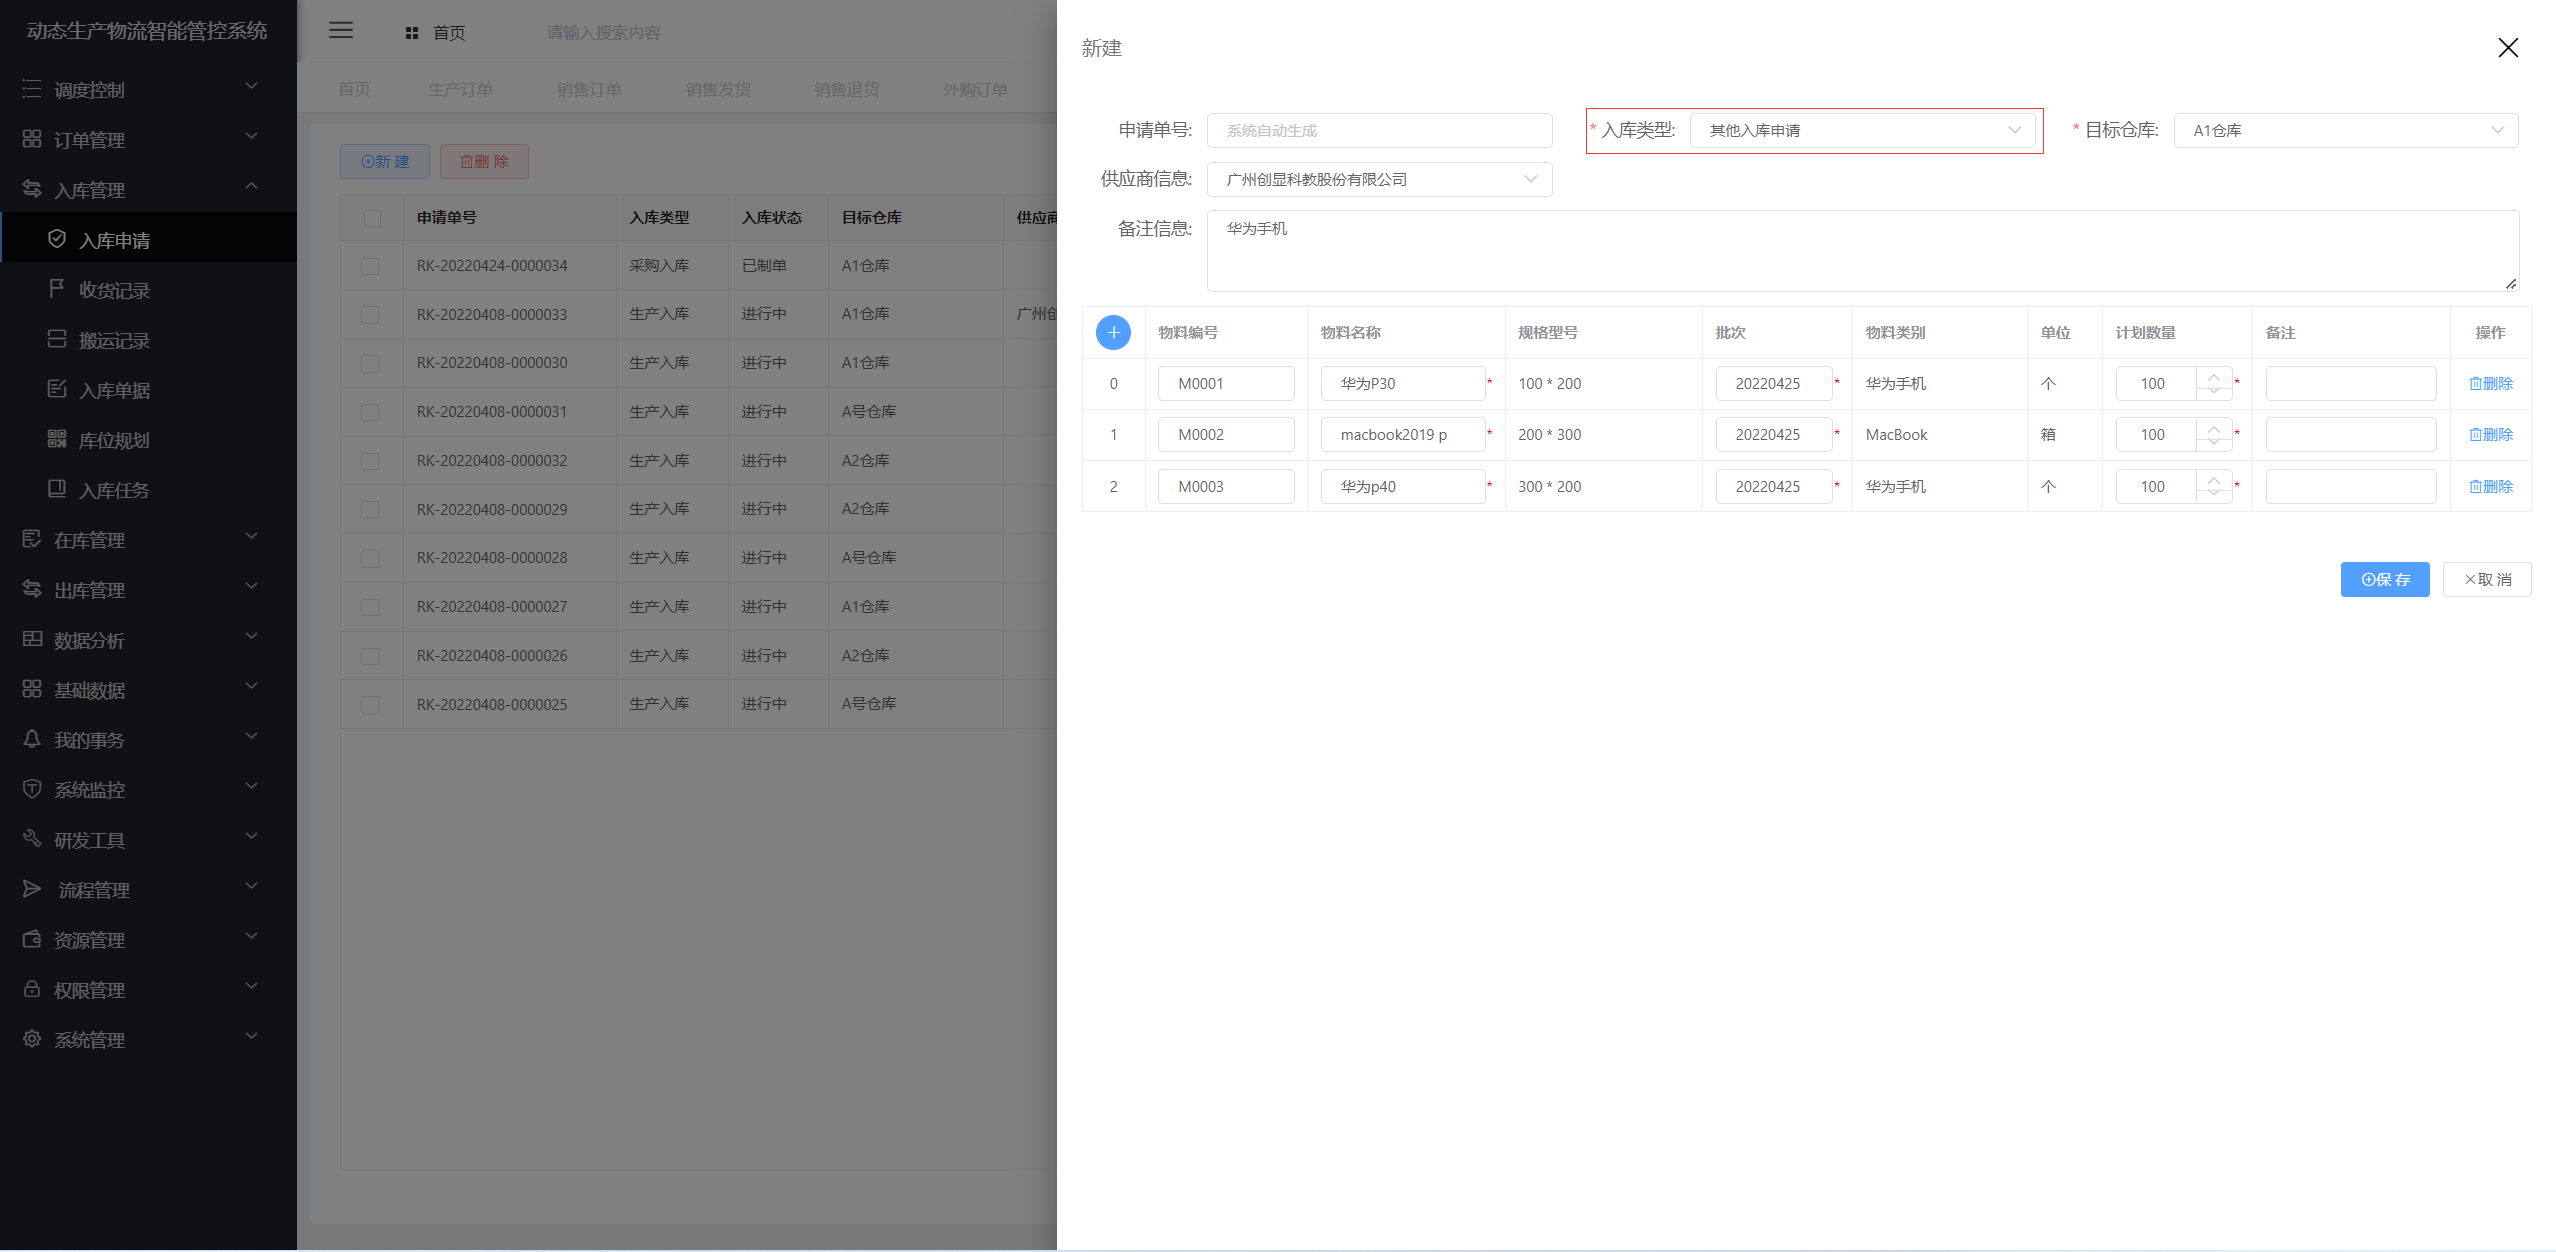Expand the 在库管理 menu chevron
Viewport: 2556px width, 1252px height.
tap(252, 537)
